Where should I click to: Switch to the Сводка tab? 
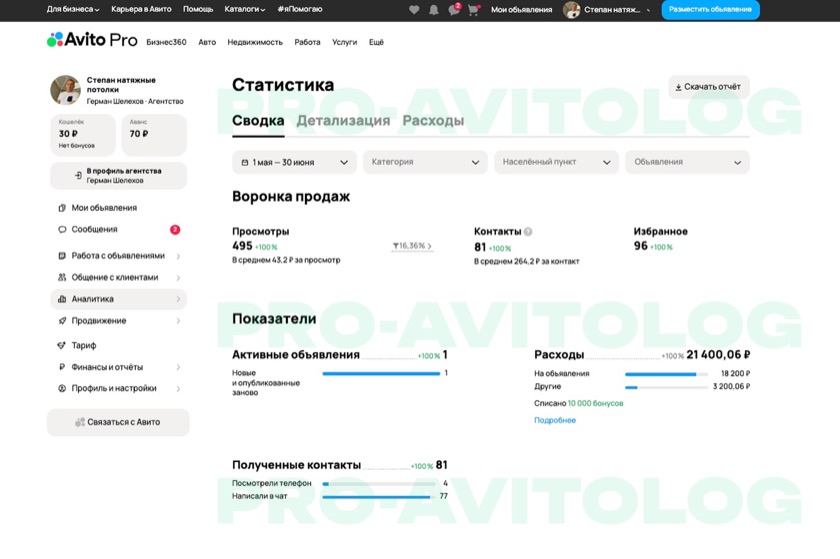tap(258, 121)
